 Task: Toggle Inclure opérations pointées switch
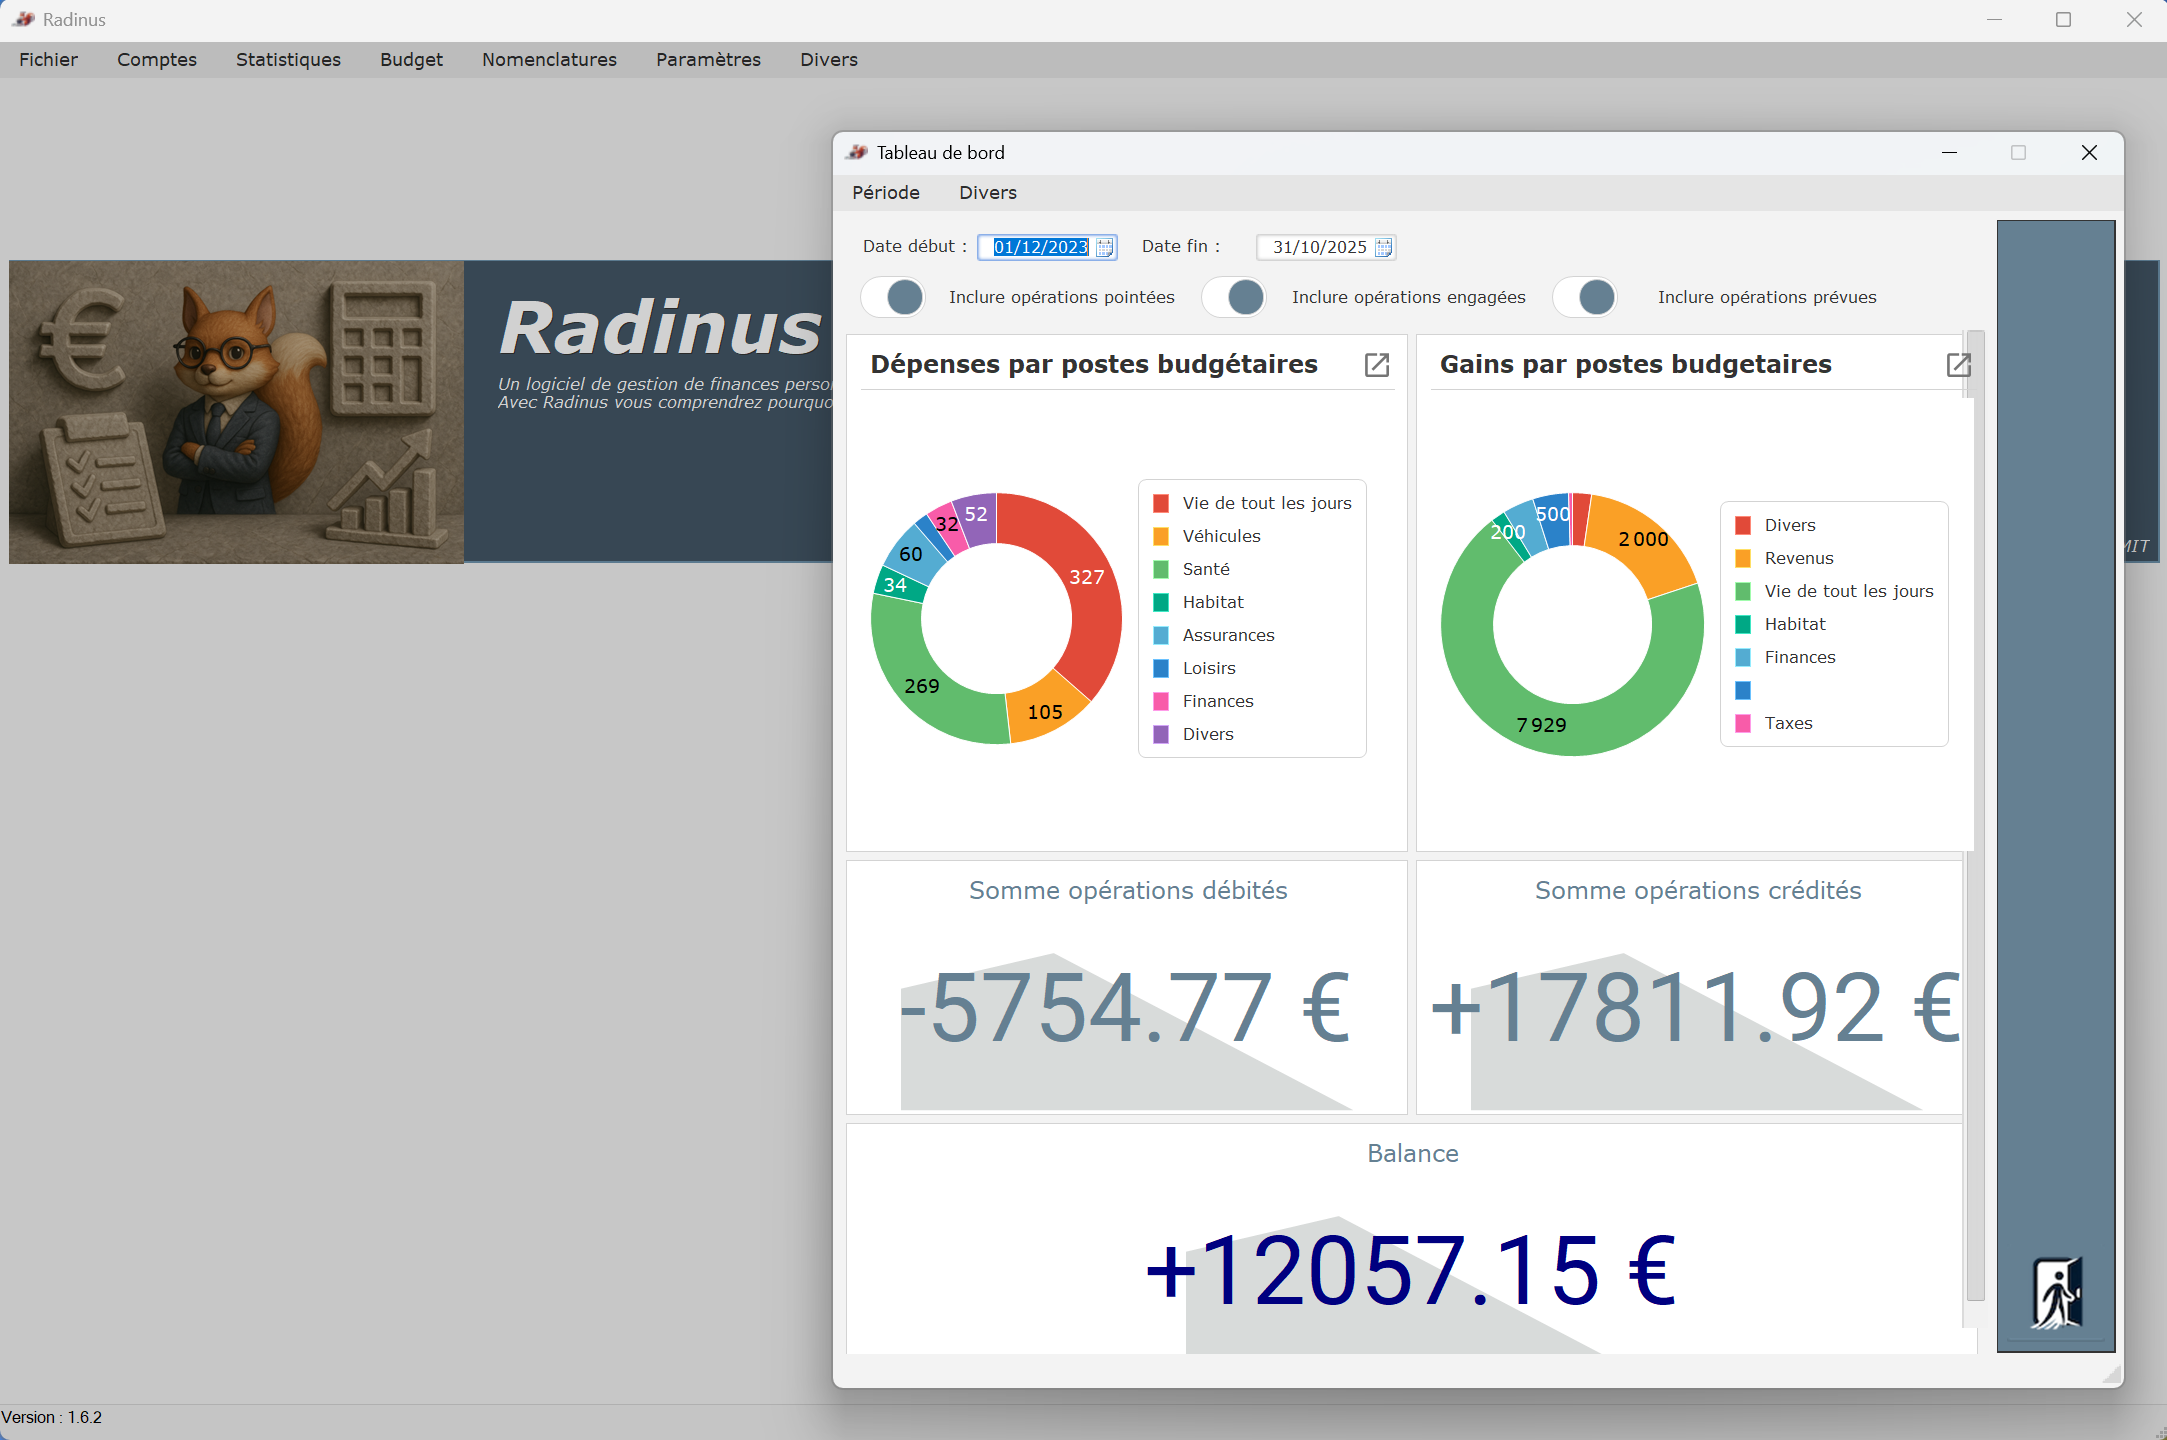893,297
